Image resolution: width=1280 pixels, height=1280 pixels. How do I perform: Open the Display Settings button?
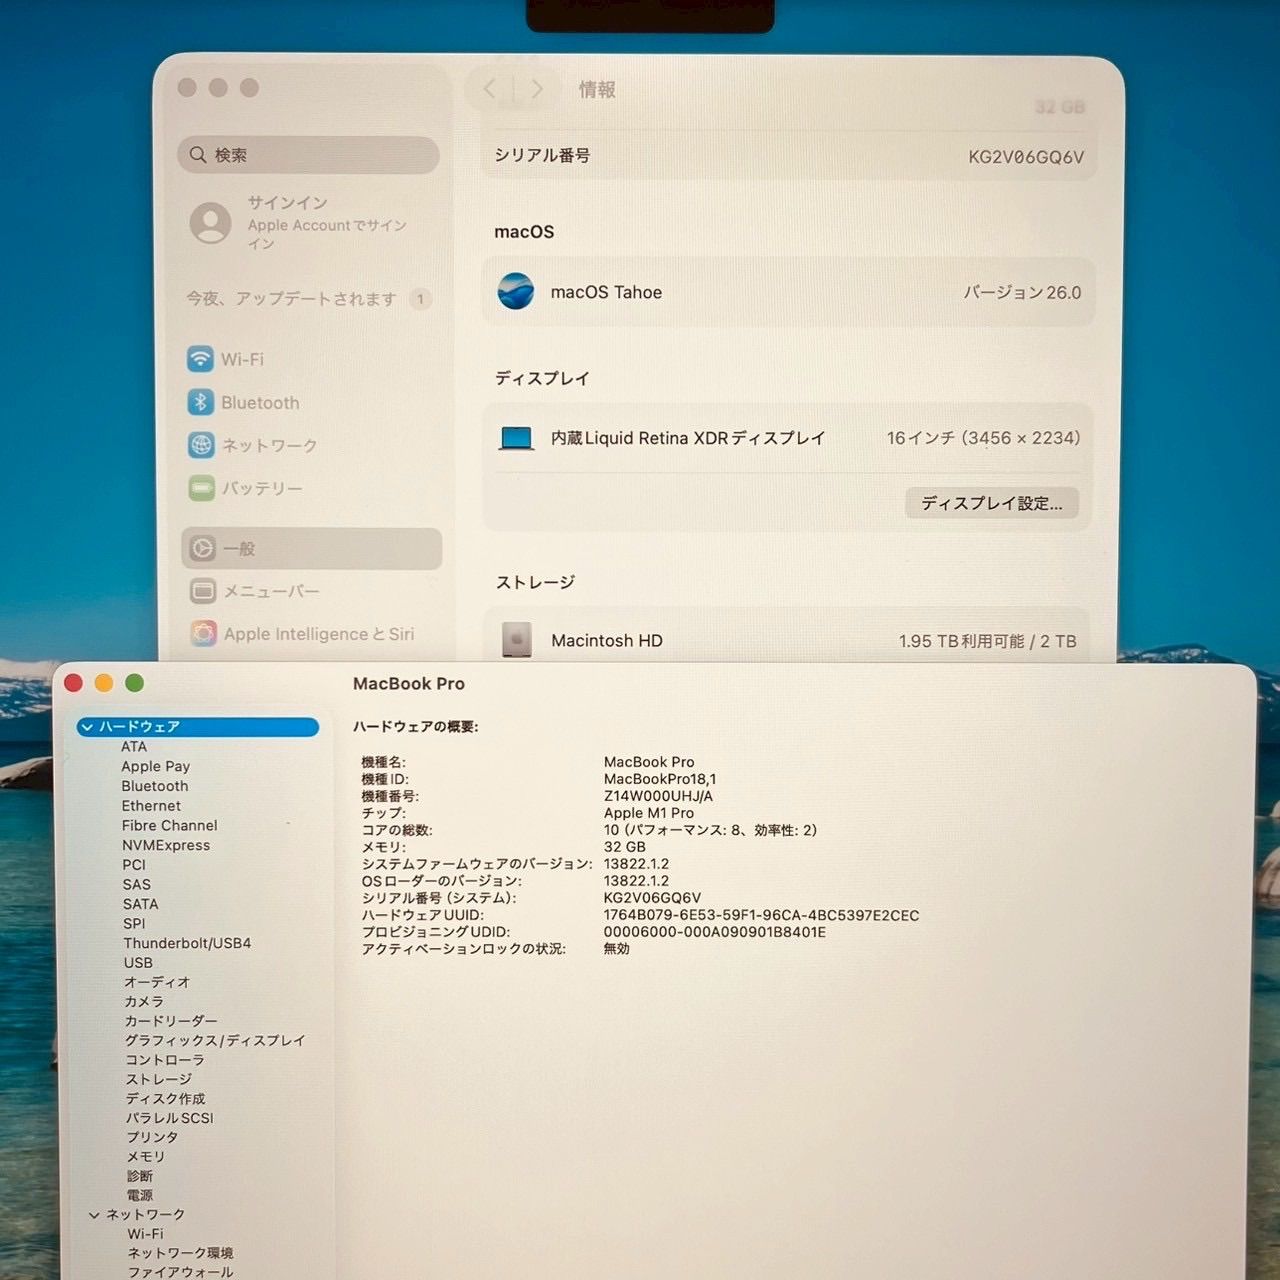tap(991, 503)
